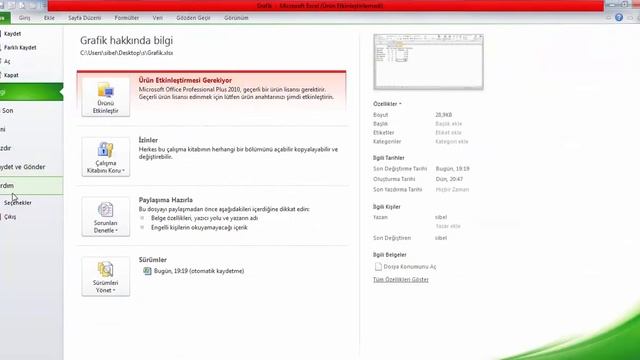Screen dimensions: 640x360
Task: Open Seçenekler from the sidebar
Action: coord(18,203)
